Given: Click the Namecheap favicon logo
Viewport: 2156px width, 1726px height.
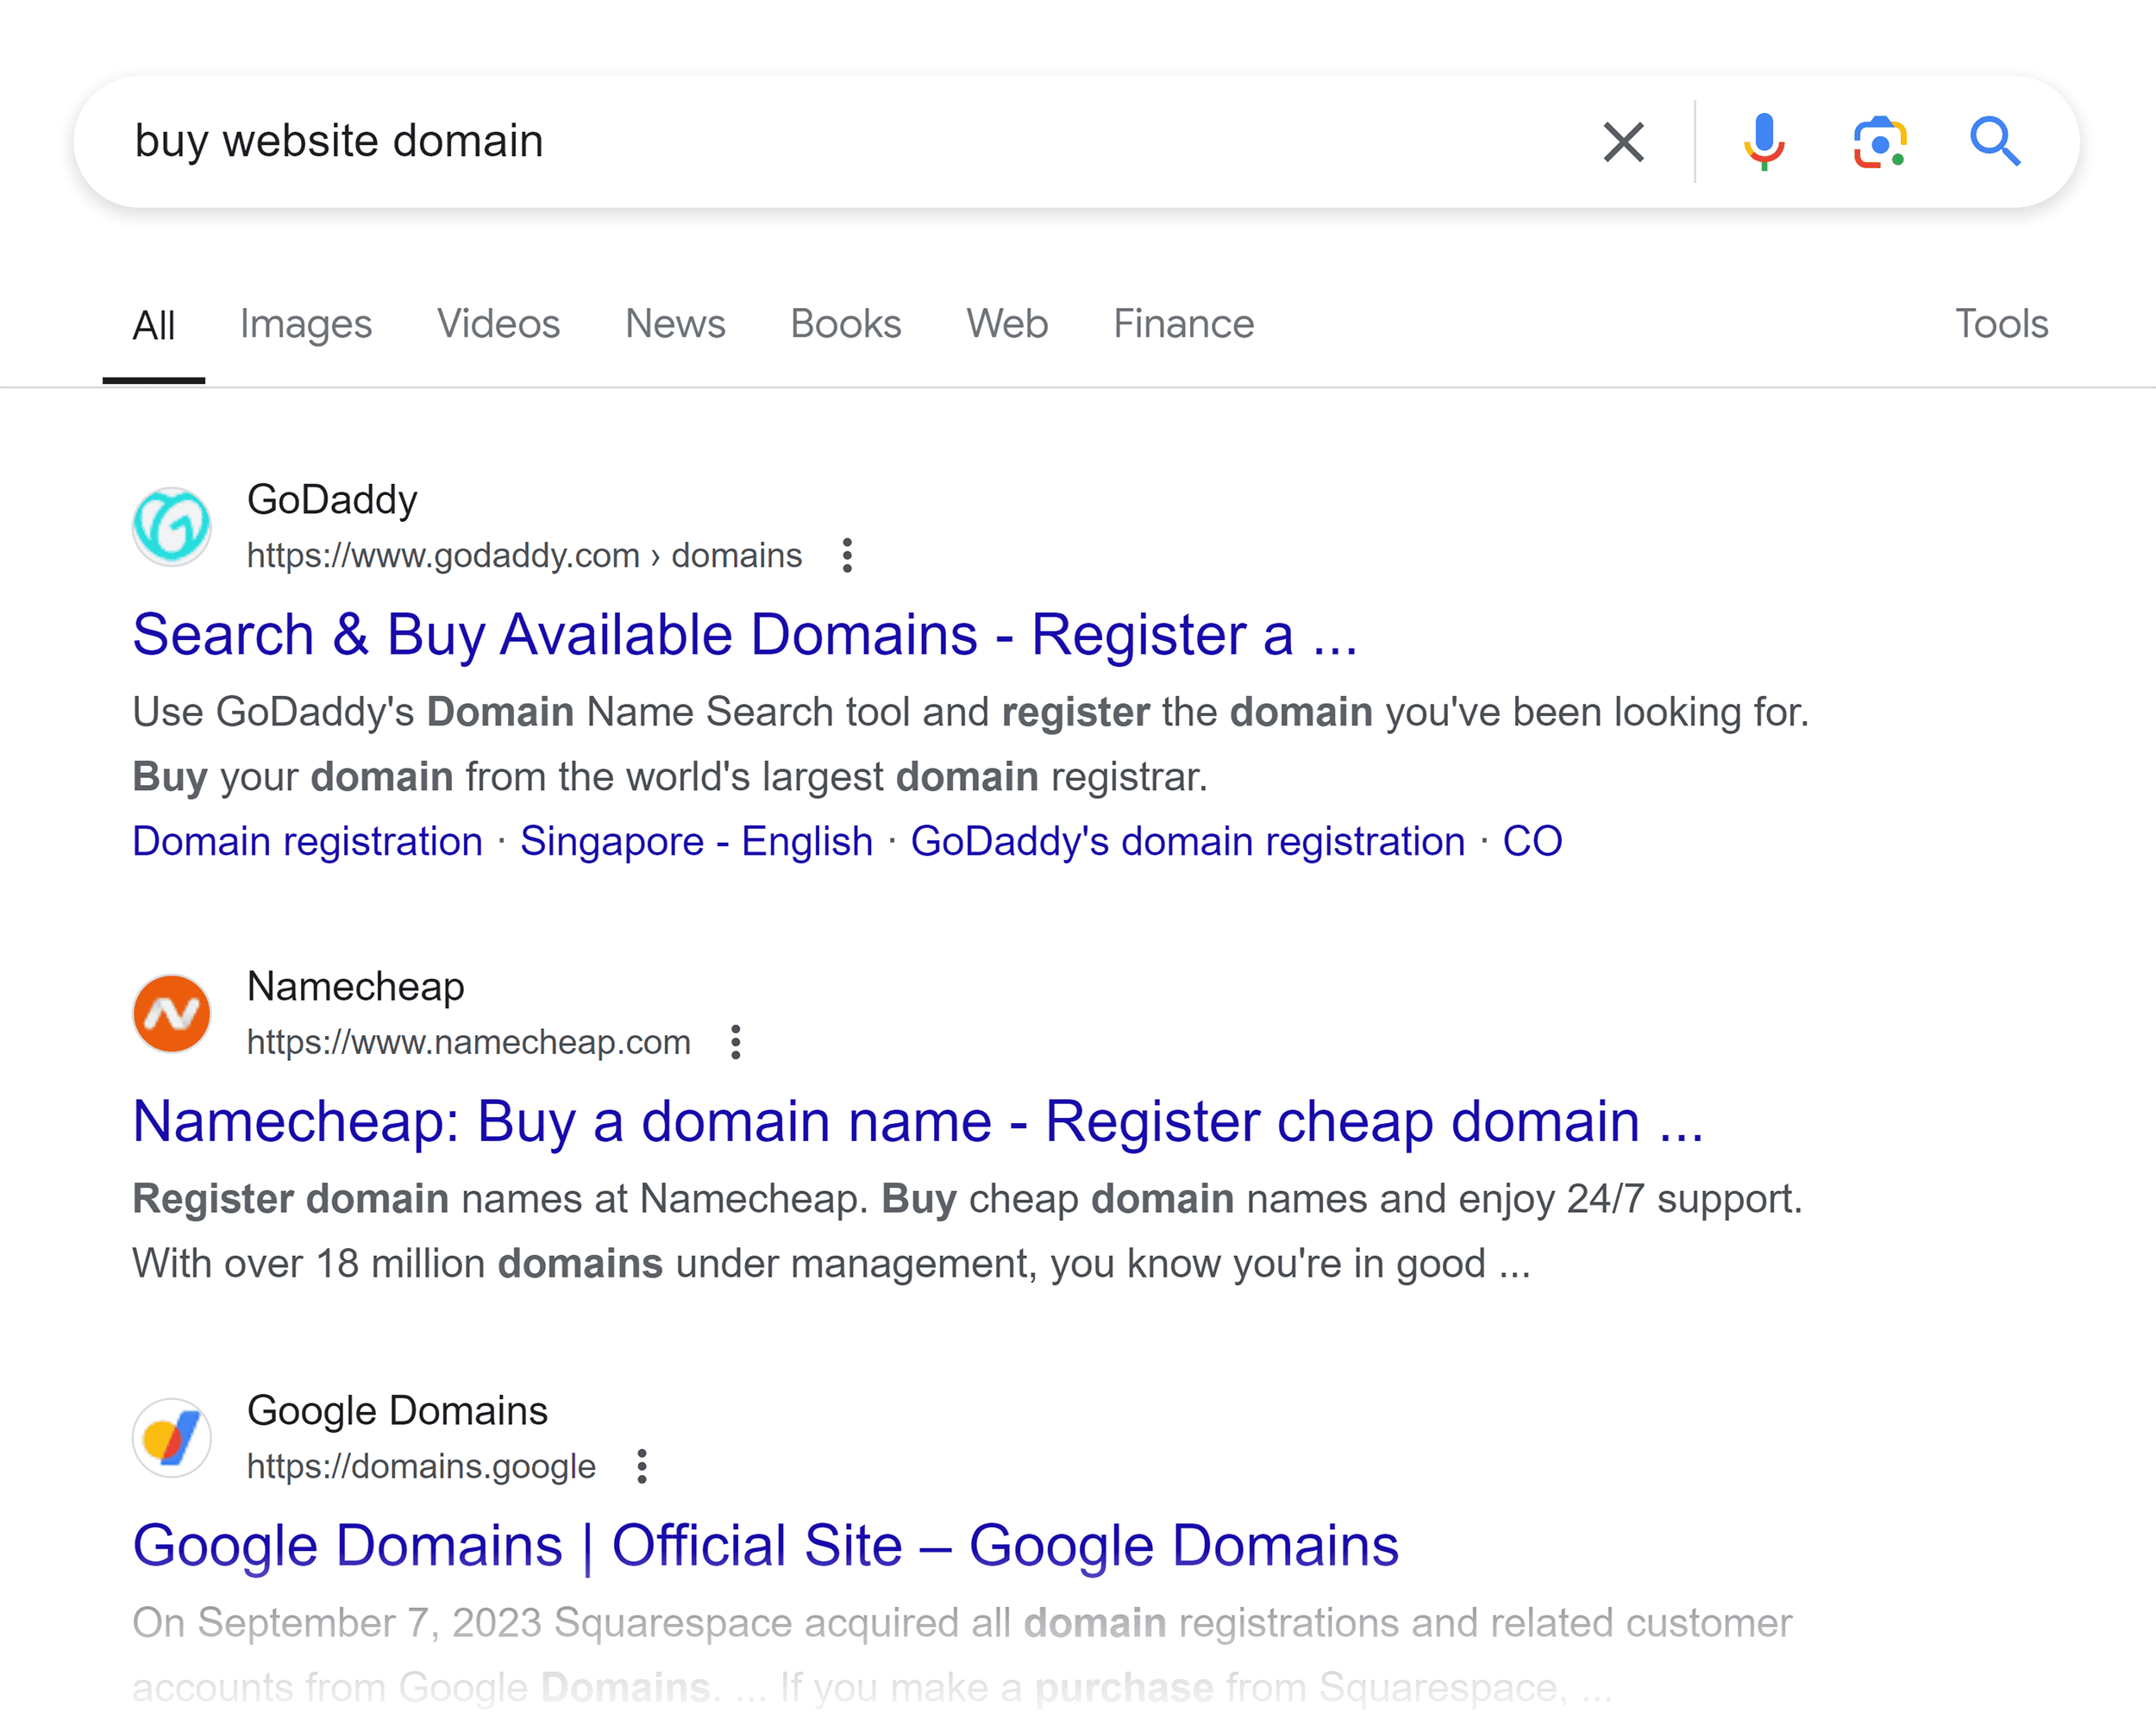Looking at the screenshot, I should coord(172,1014).
